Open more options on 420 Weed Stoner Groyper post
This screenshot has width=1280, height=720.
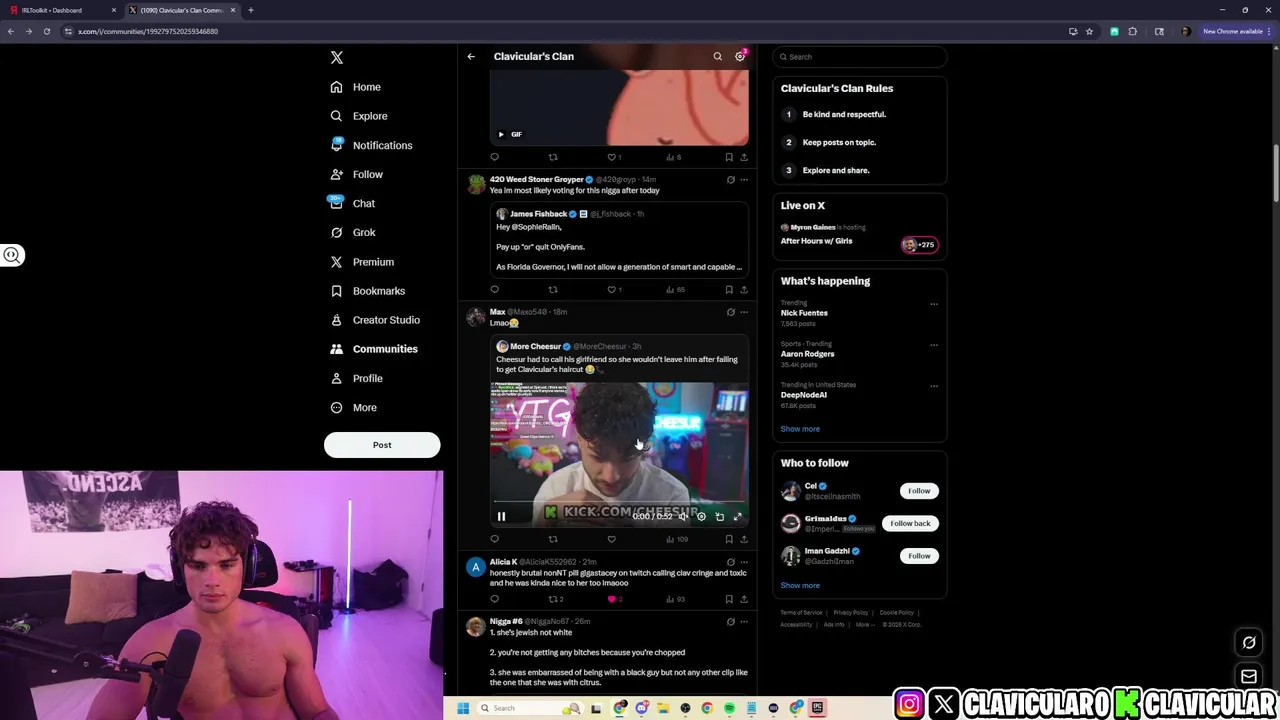tap(743, 180)
